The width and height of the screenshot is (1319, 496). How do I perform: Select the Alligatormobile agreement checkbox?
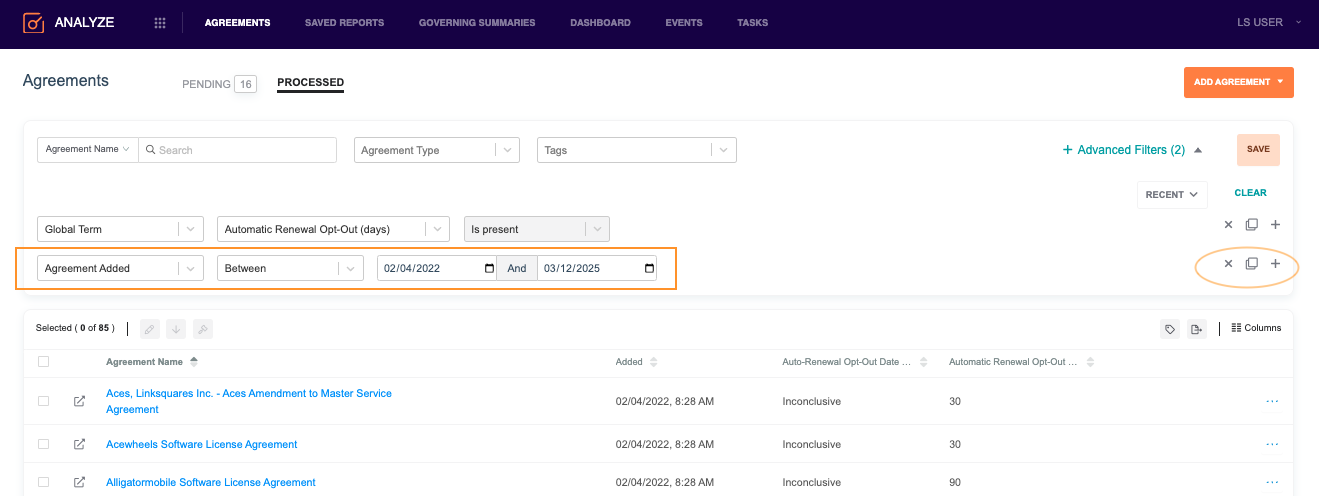click(43, 482)
